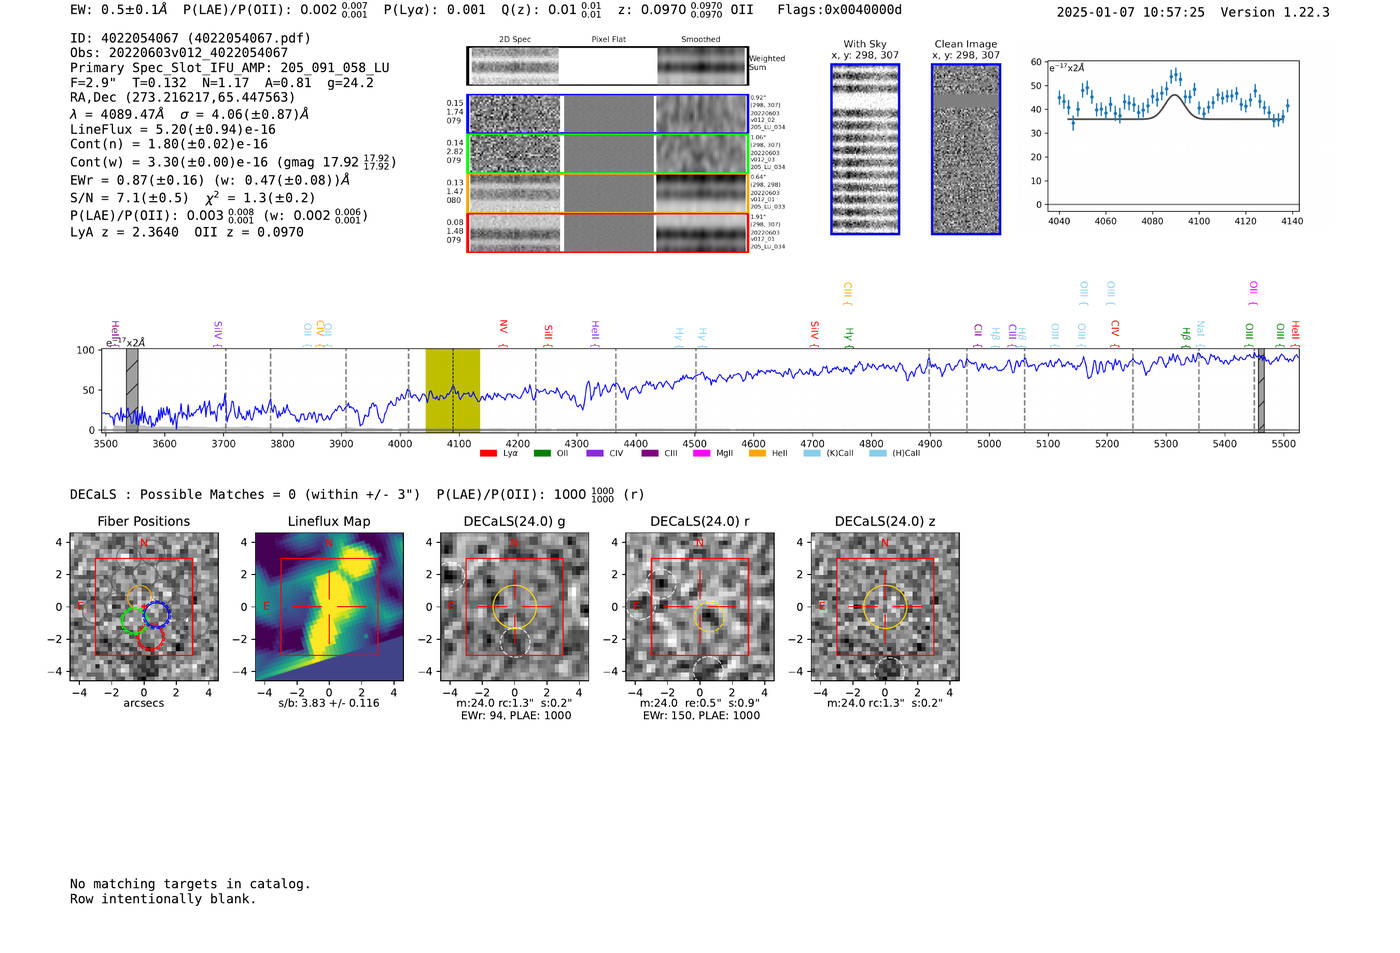
Task: Click the CIV purple legend swatch
Action: [595, 453]
